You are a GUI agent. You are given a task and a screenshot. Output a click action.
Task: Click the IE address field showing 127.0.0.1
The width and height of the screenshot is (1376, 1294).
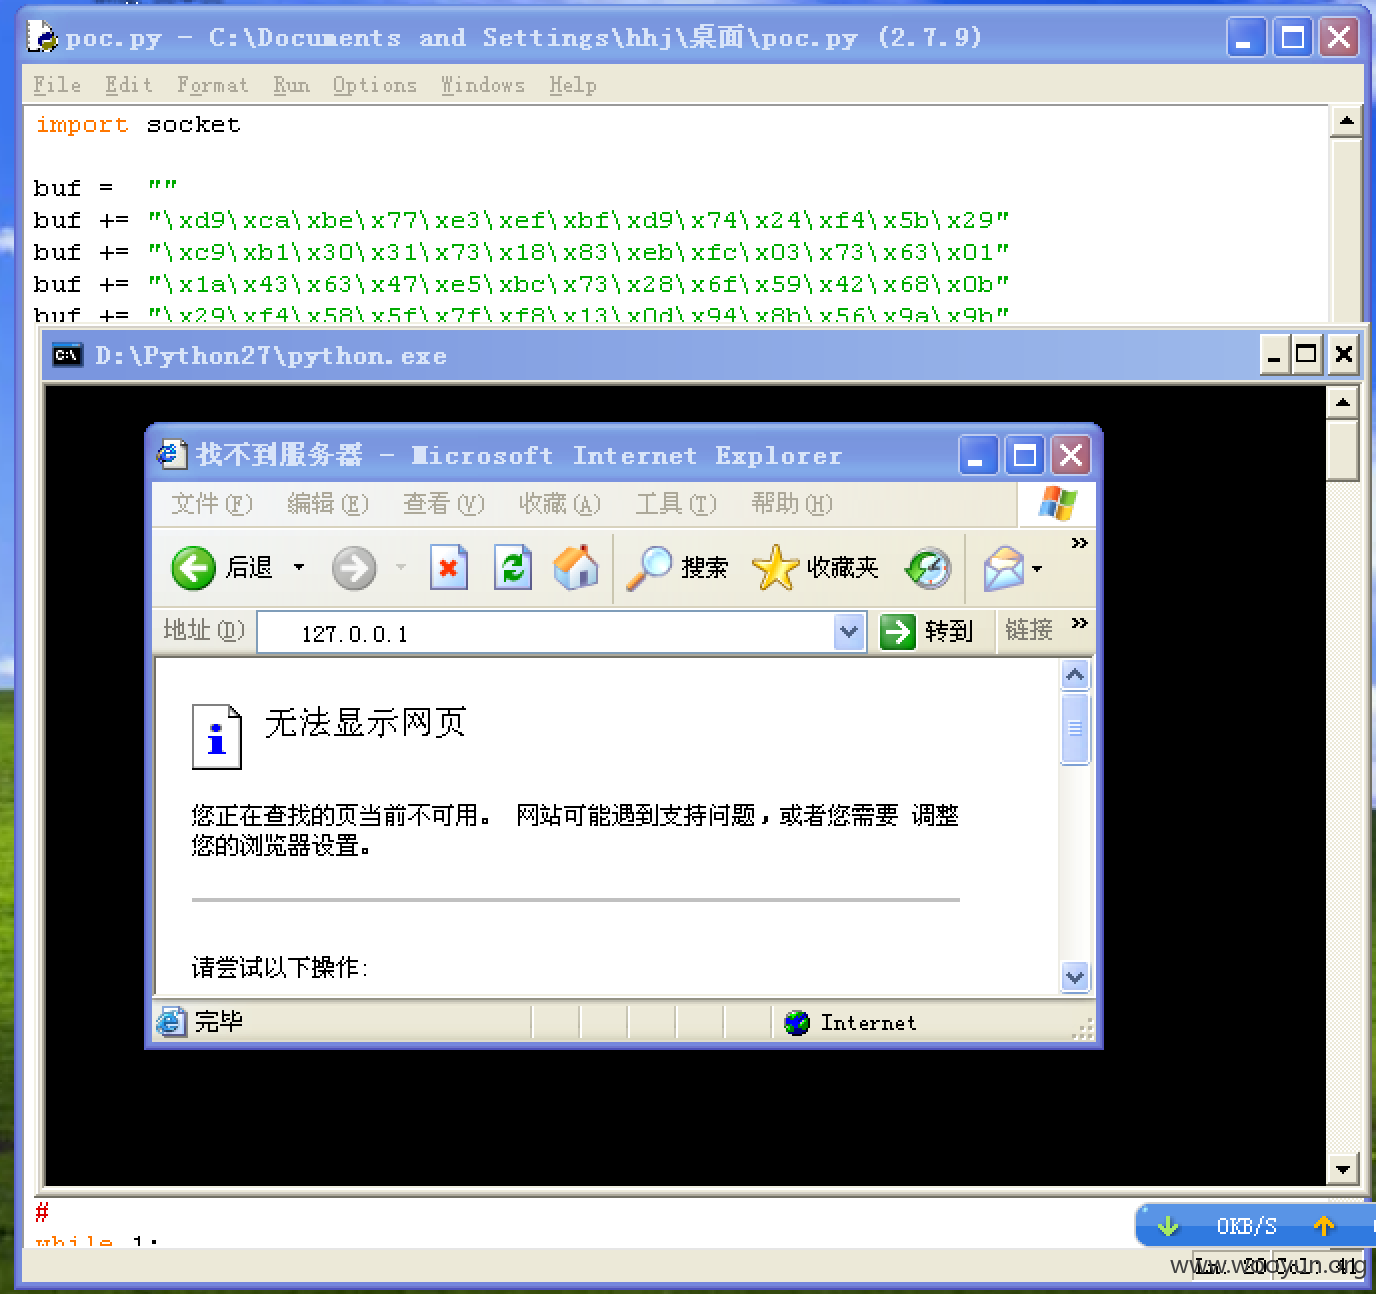coord(546,633)
